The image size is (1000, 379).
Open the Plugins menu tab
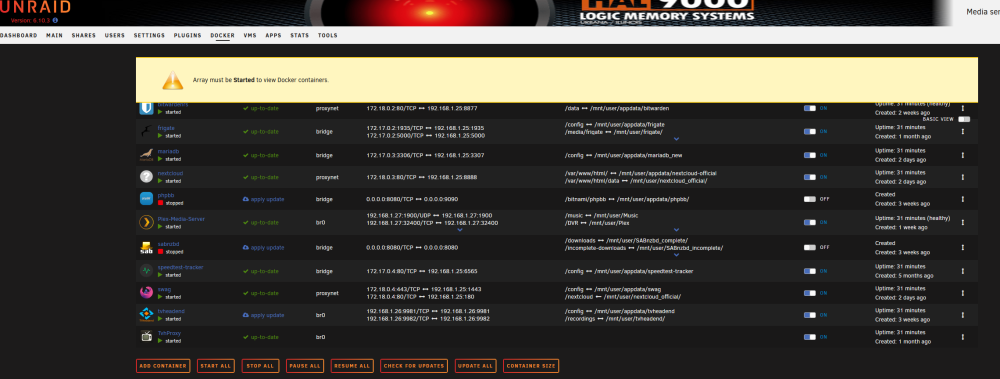188,35
